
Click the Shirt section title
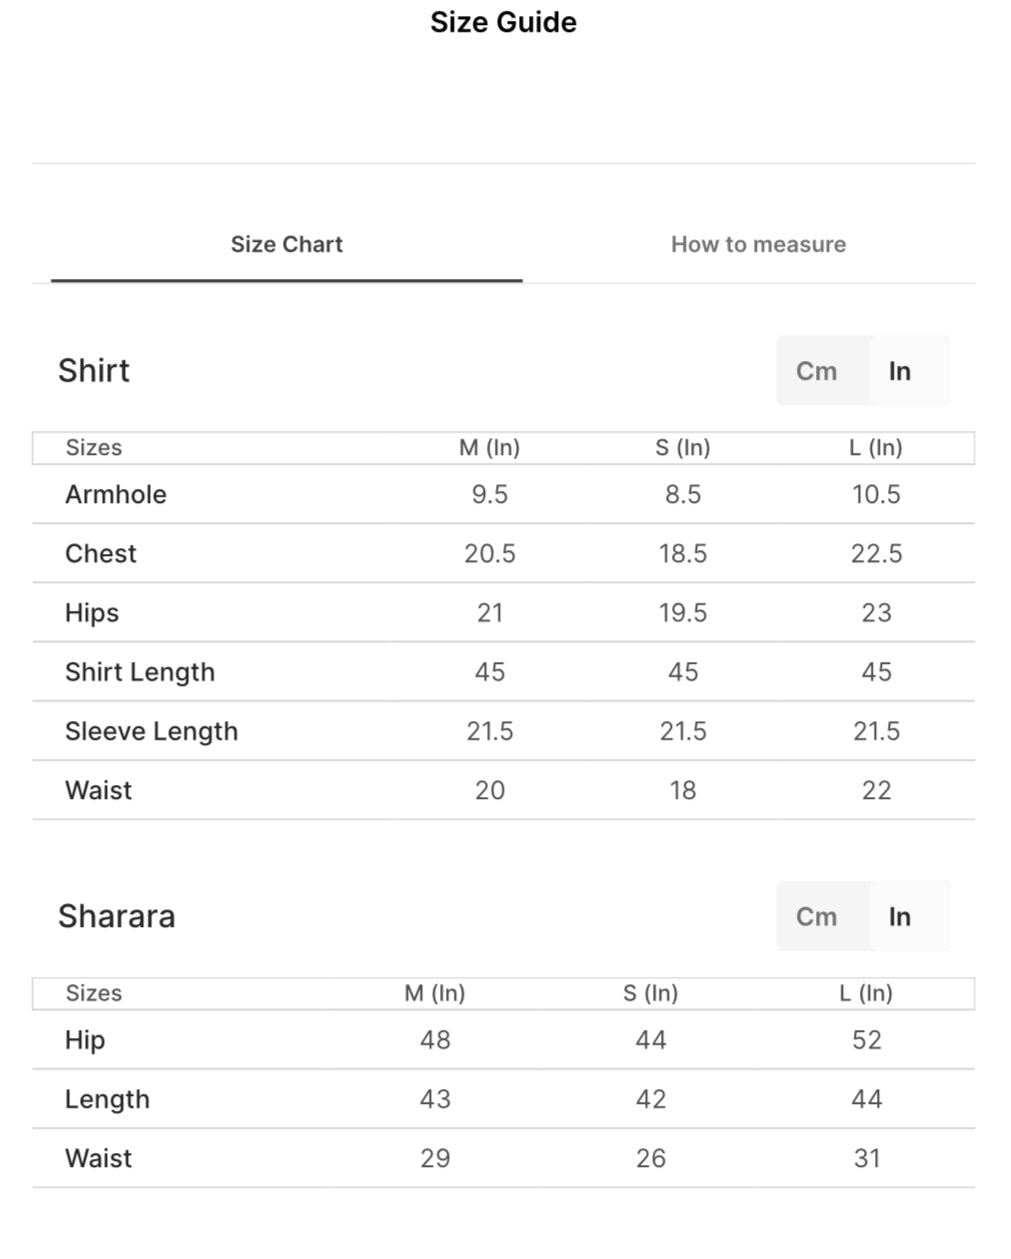94,371
